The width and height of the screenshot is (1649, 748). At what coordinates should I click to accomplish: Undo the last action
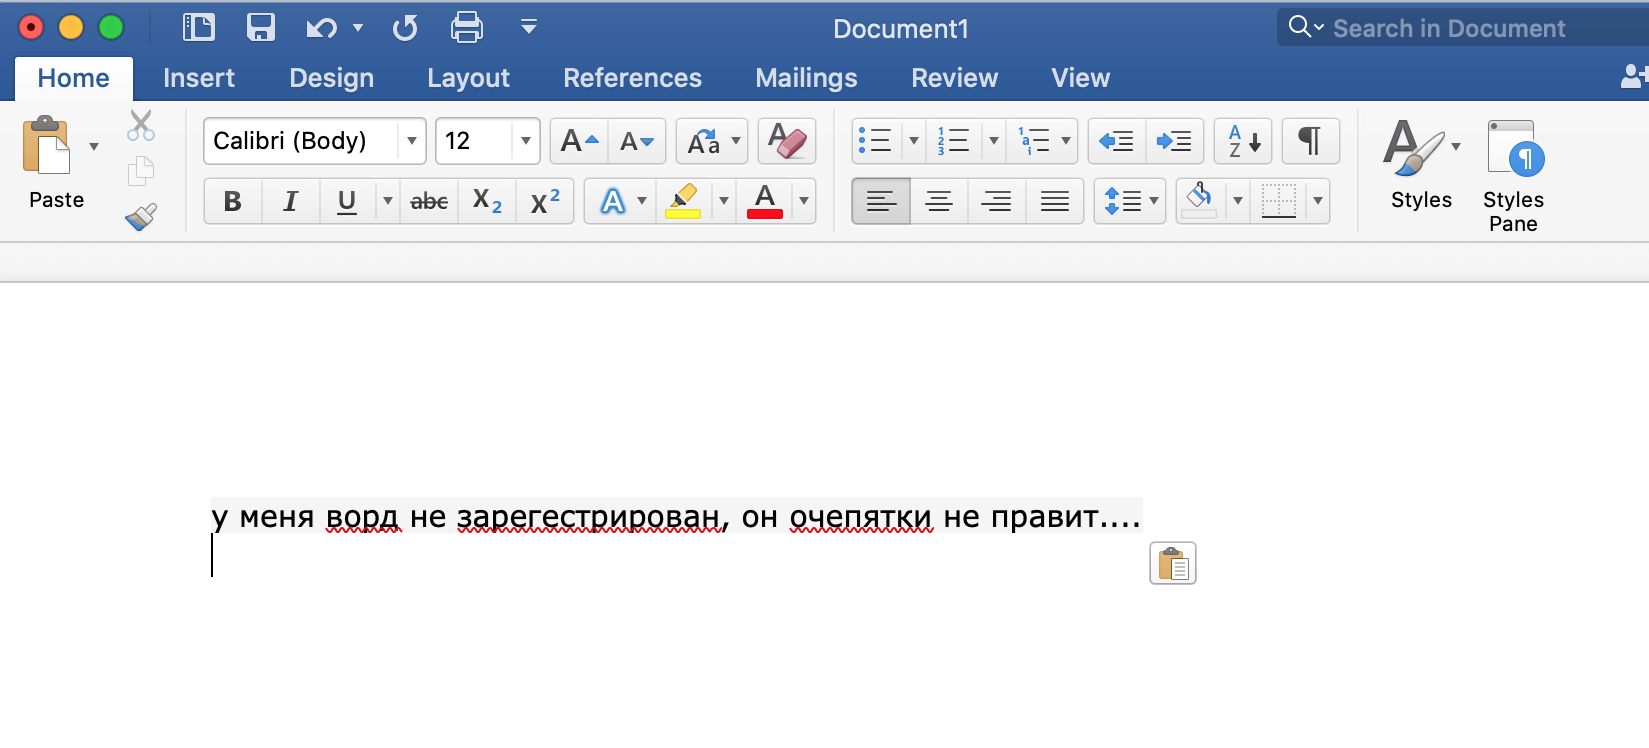click(x=321, y=28)
